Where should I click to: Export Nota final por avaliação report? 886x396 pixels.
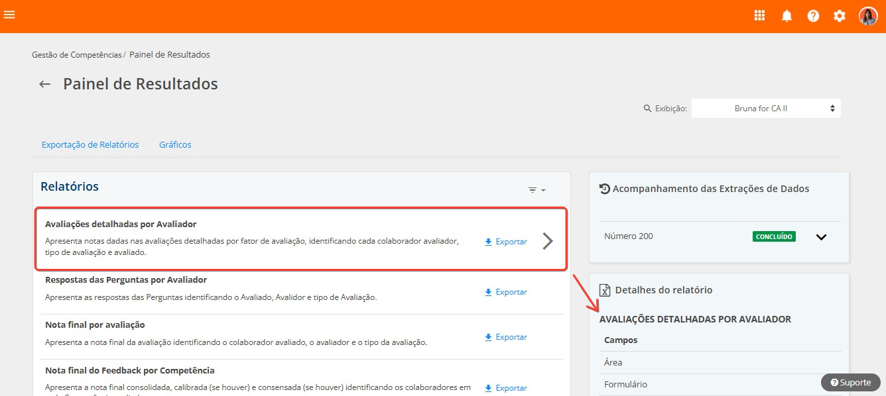tap(506, 337)
